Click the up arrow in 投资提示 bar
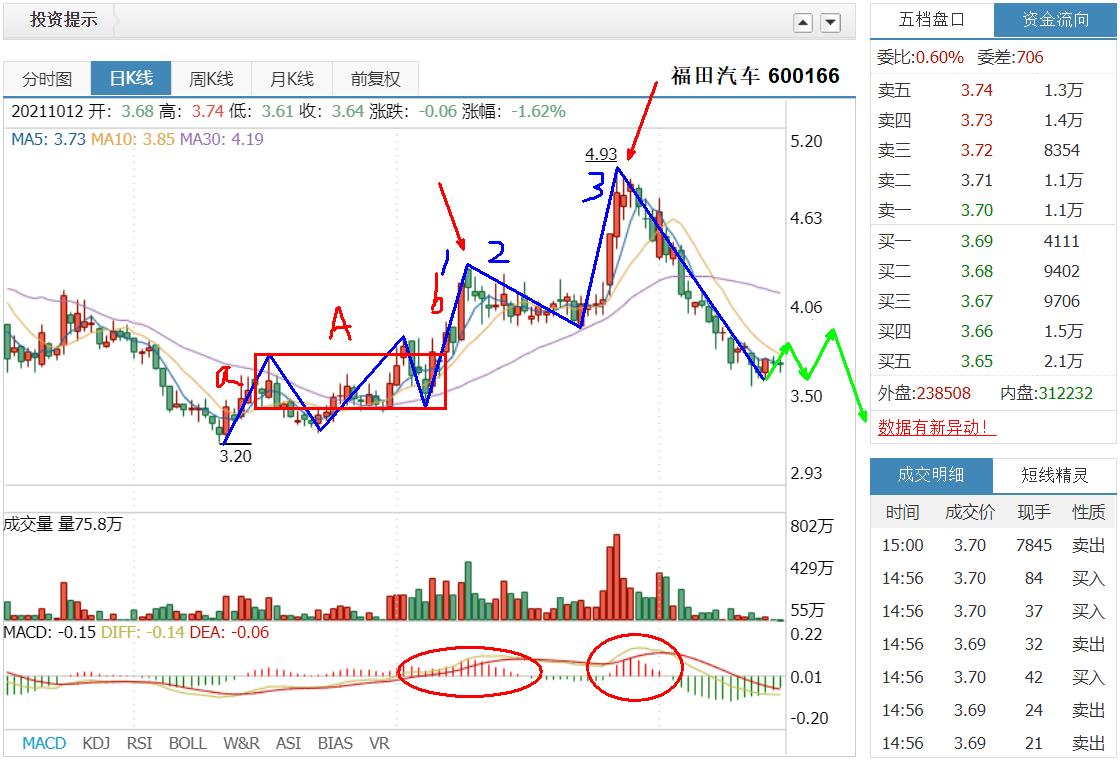This screenshot has height=761, width=1120. pos(803,23)
